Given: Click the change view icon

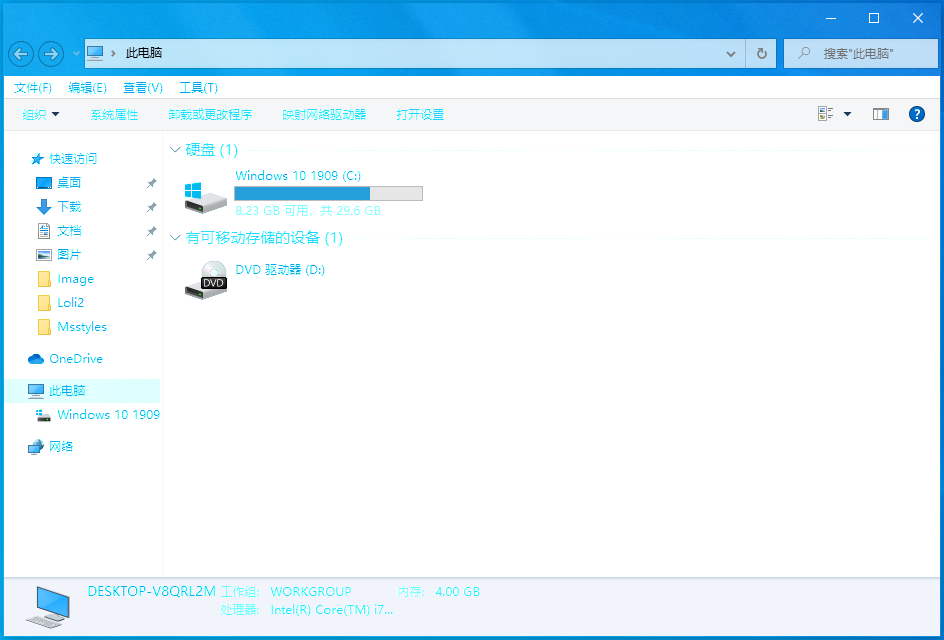Looking at the screenshot, I should tap(825, 114).
